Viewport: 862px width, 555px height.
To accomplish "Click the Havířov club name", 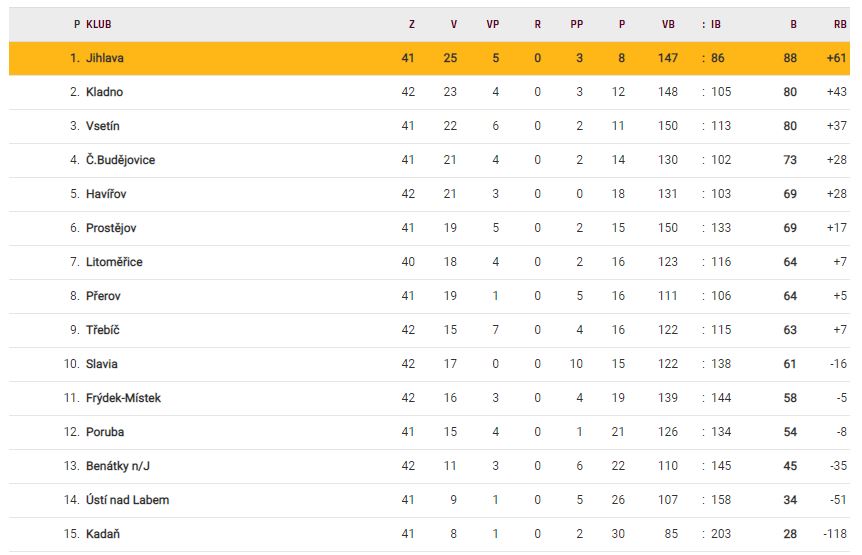I will [x=106, y=194].
